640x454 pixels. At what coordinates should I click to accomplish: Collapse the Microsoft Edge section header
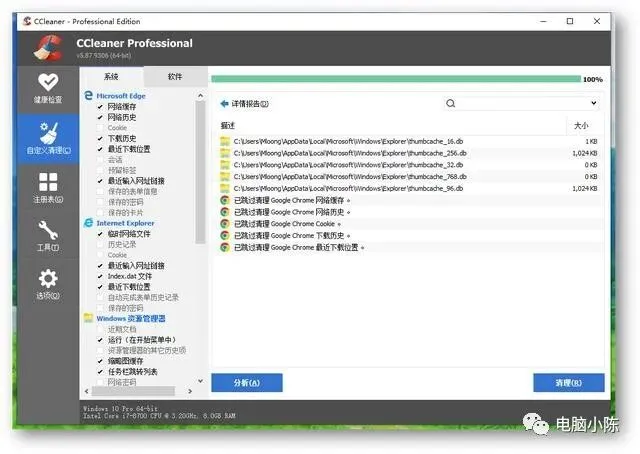click(x=121, y=96)
